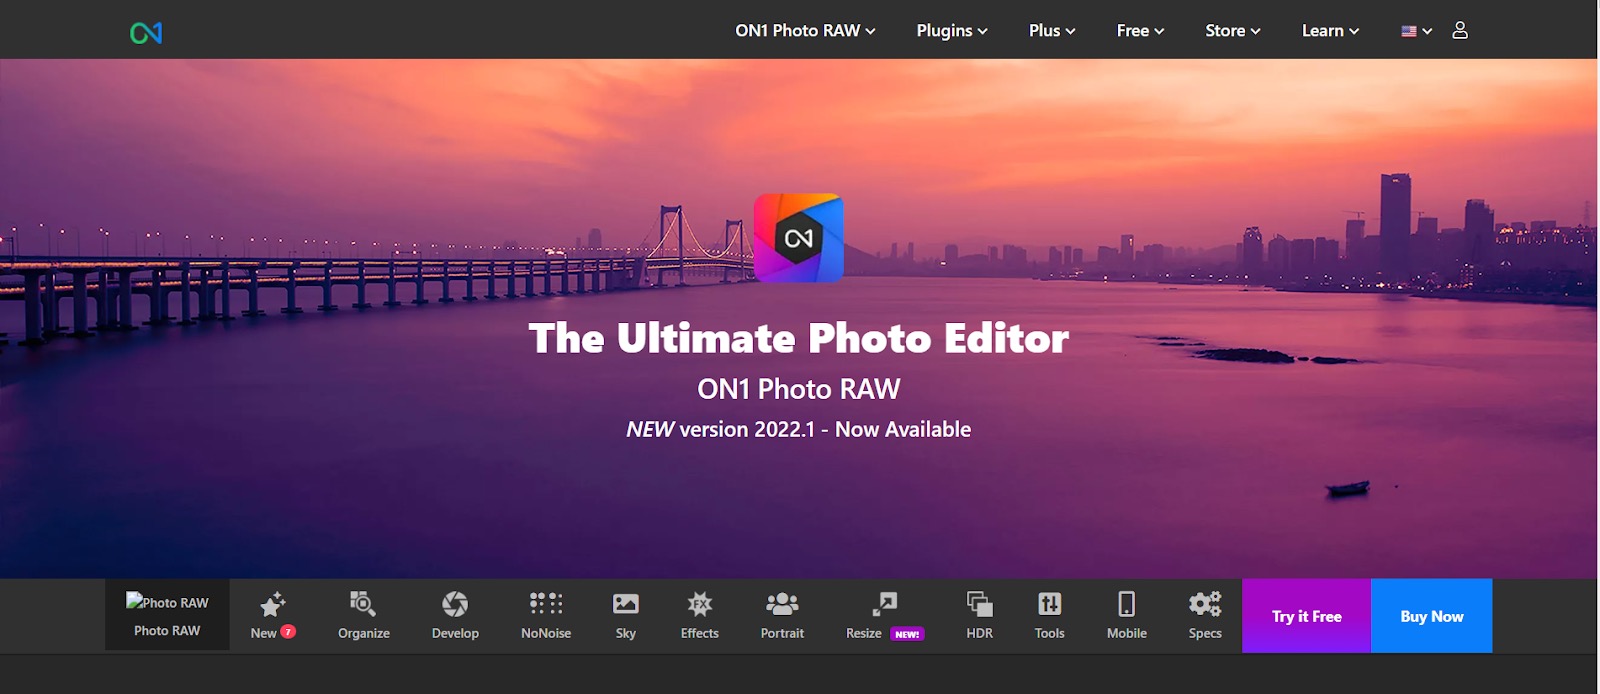Click the ON1 logo in header
Viewport: 1600px width, 694px height.
(146, 33)
